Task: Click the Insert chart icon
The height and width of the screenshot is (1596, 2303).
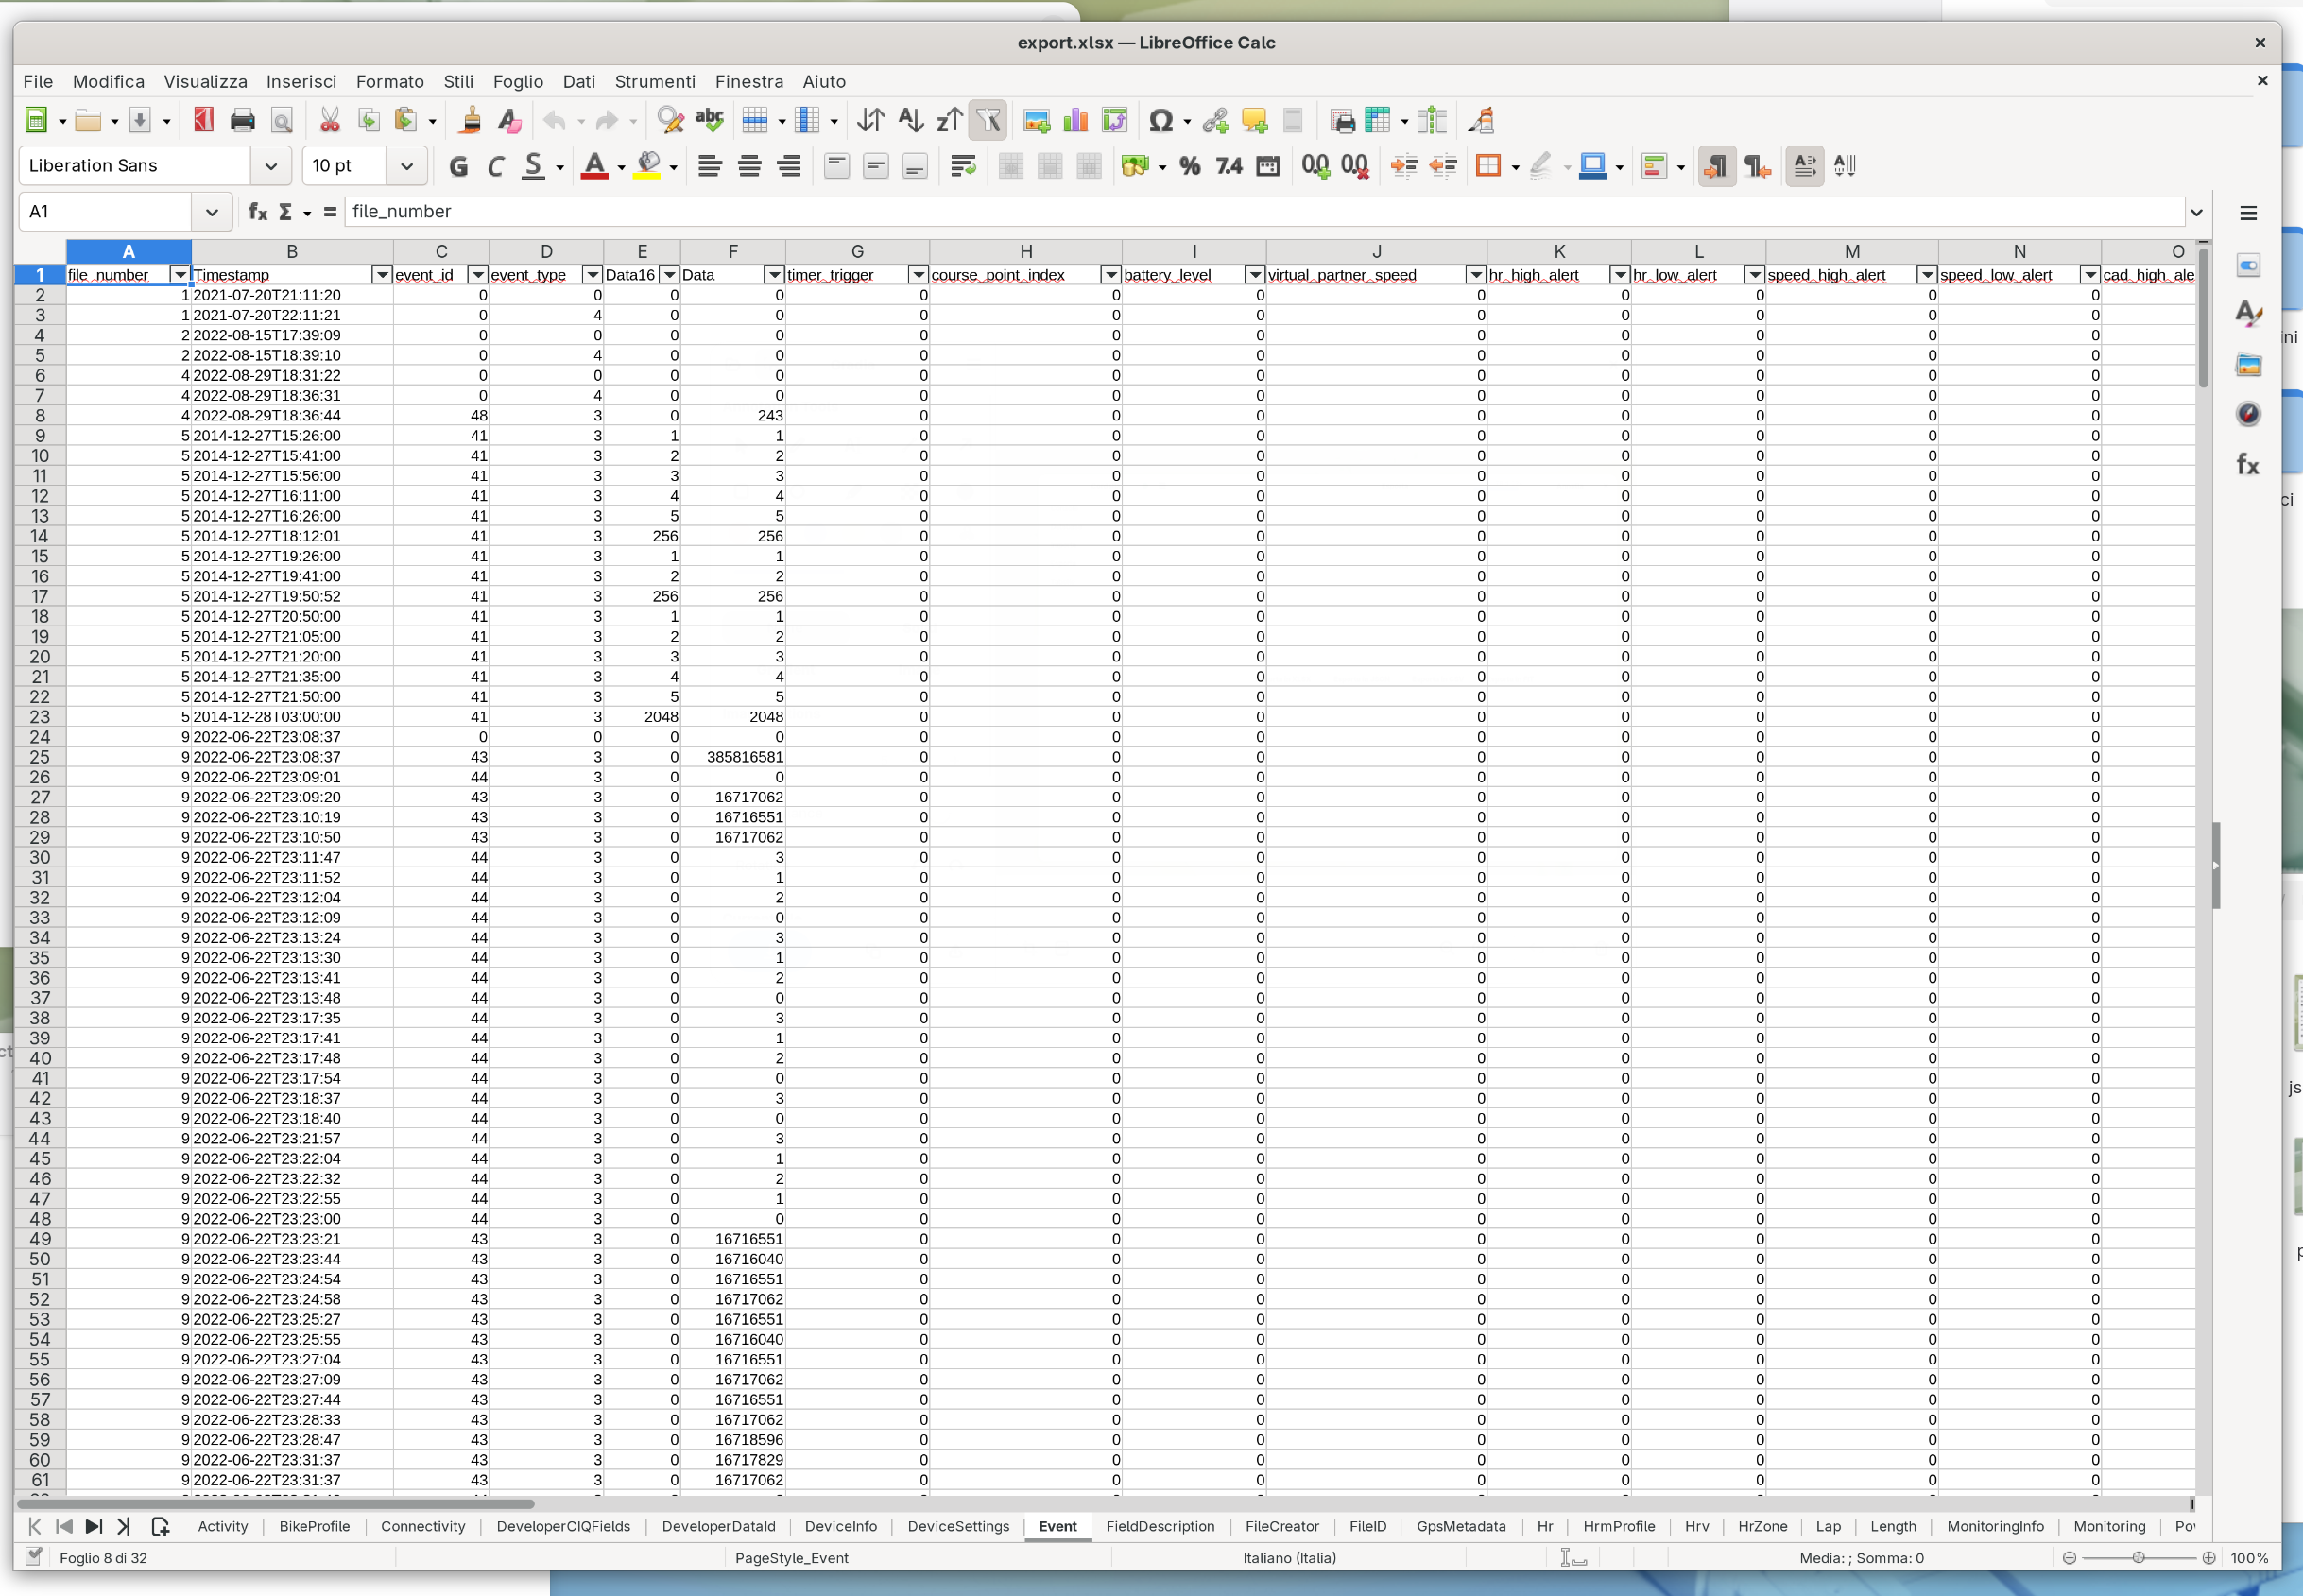Action: 1076,121
